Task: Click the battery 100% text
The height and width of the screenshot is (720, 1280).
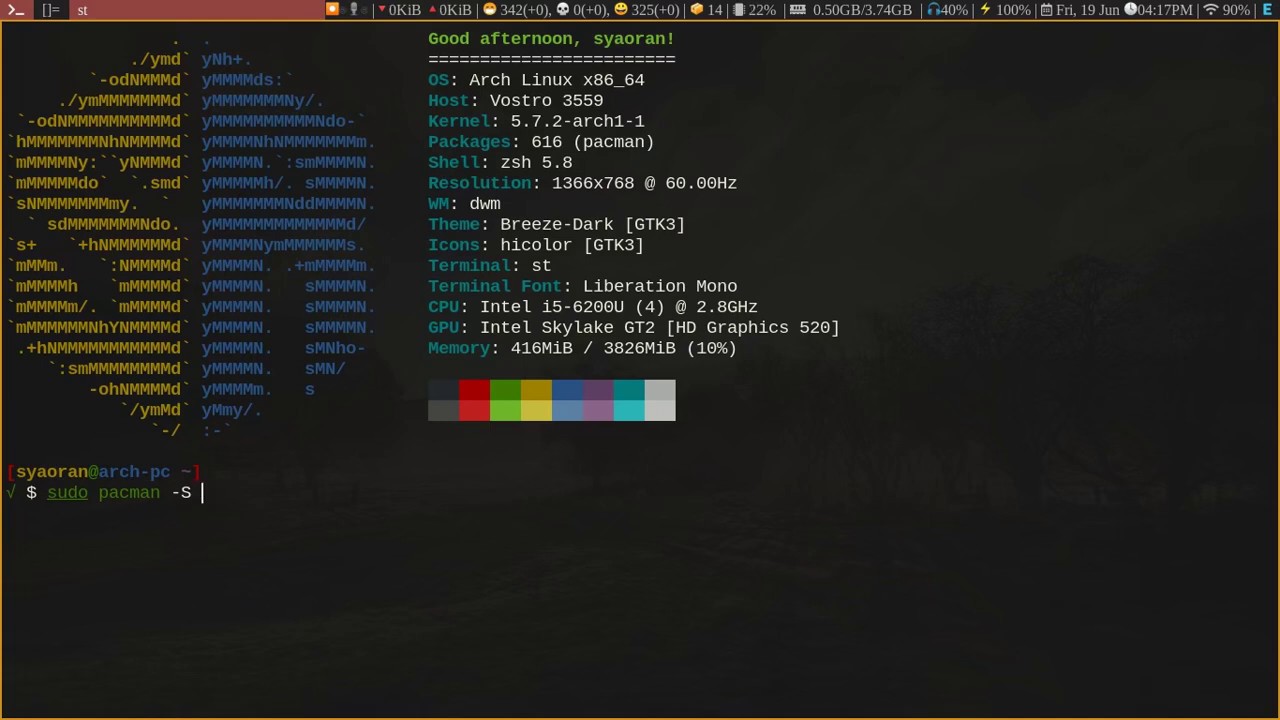Action: point(1013,10)
